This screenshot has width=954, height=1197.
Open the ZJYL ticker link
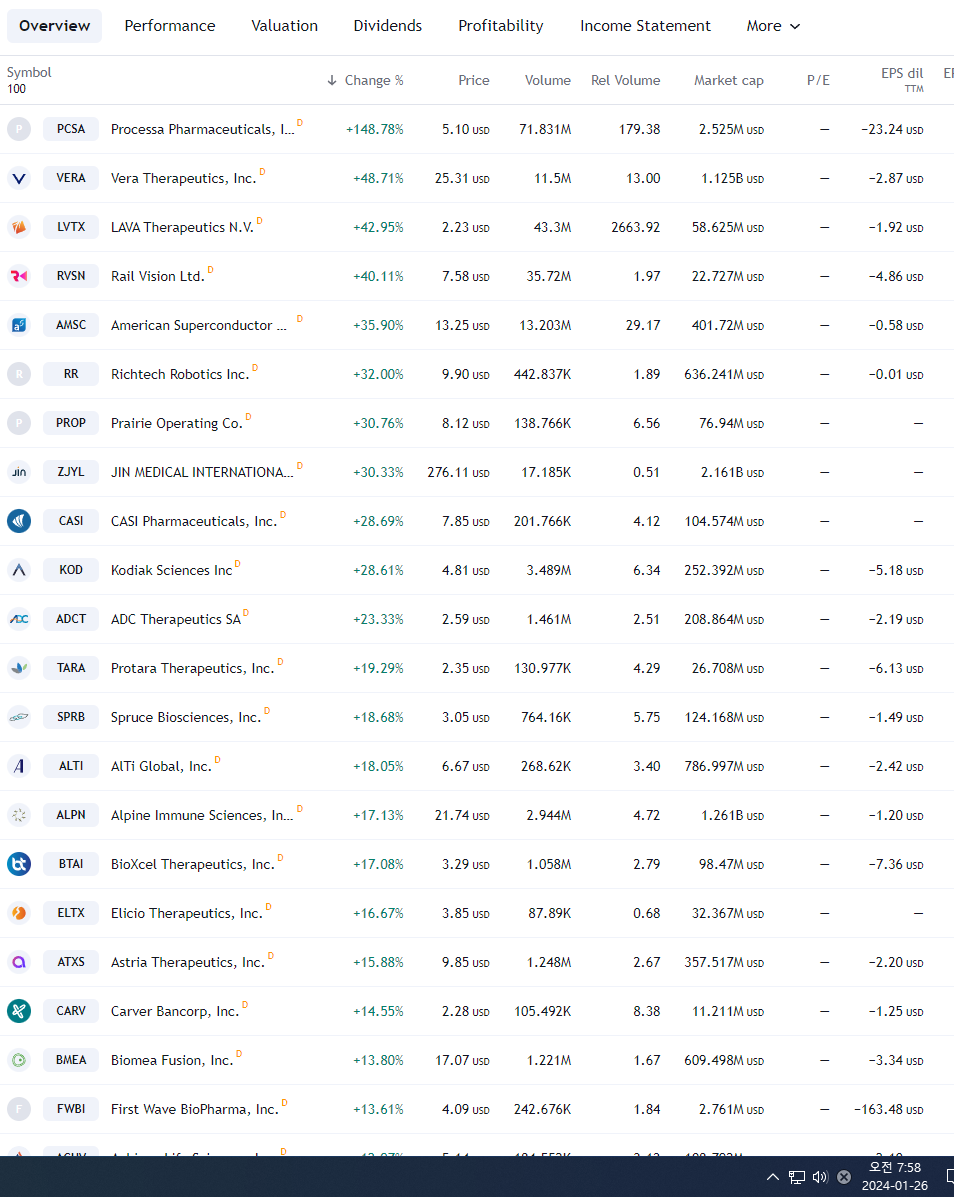tap(71, 472)
